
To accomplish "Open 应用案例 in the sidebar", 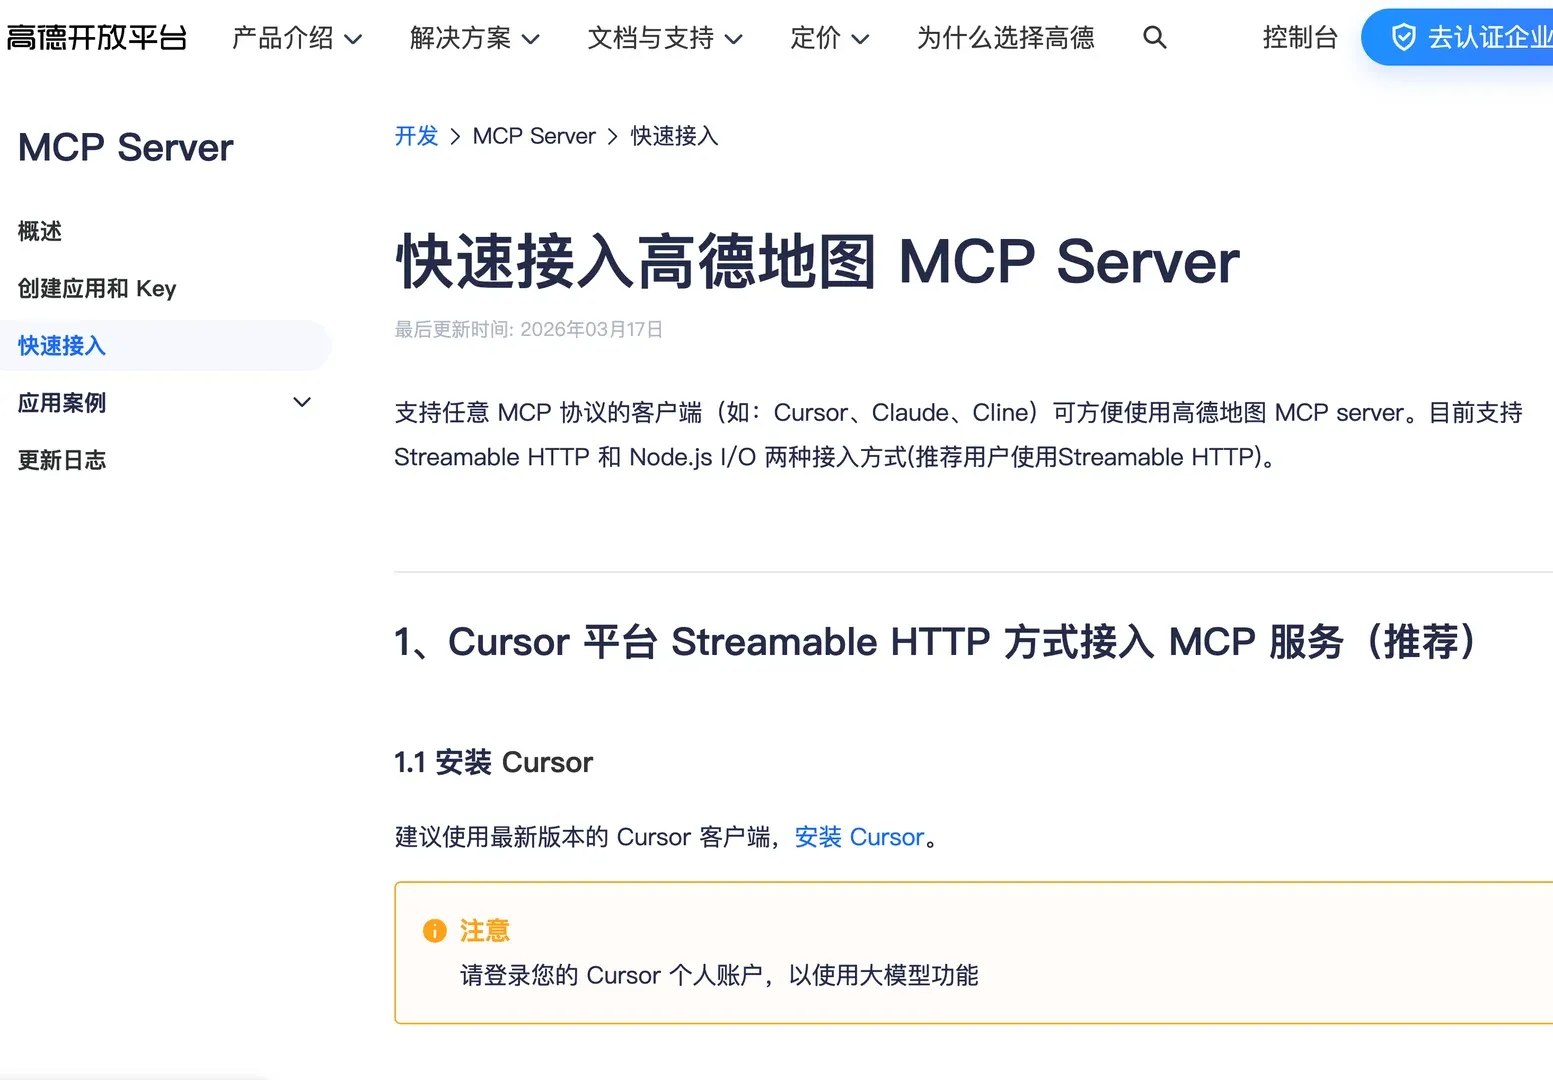I will 62,402.
